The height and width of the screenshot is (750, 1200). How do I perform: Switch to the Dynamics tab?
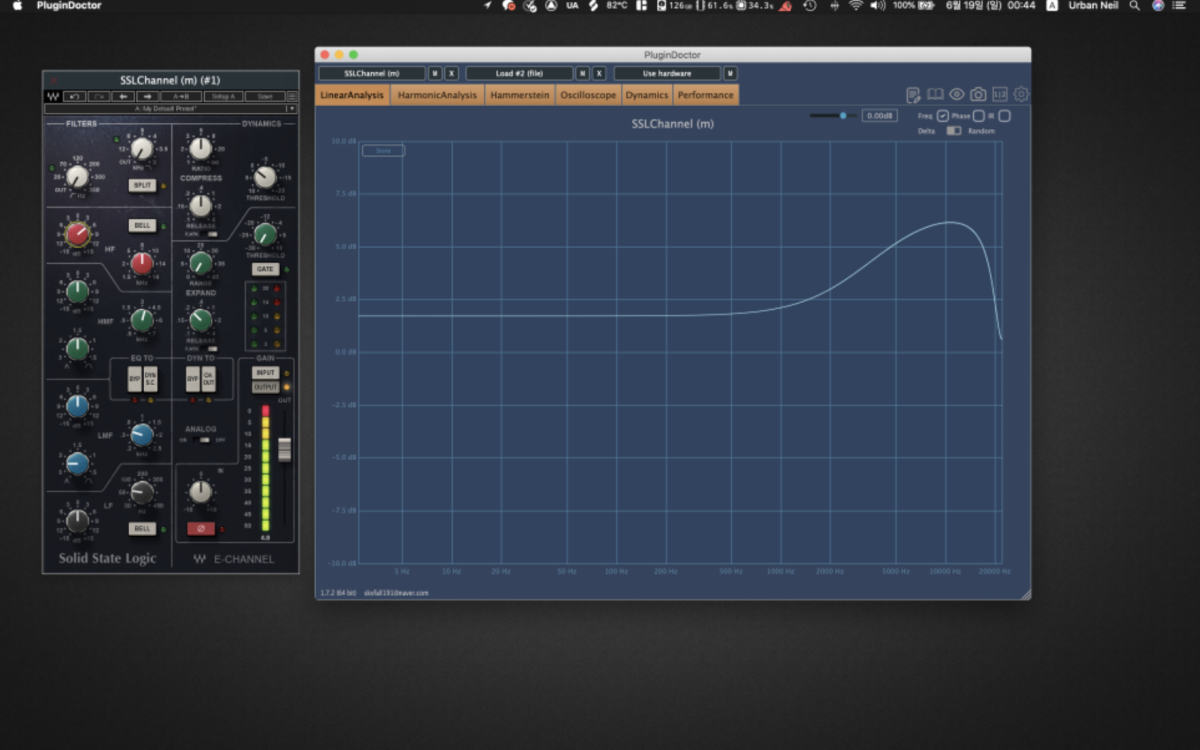(647, 95)
